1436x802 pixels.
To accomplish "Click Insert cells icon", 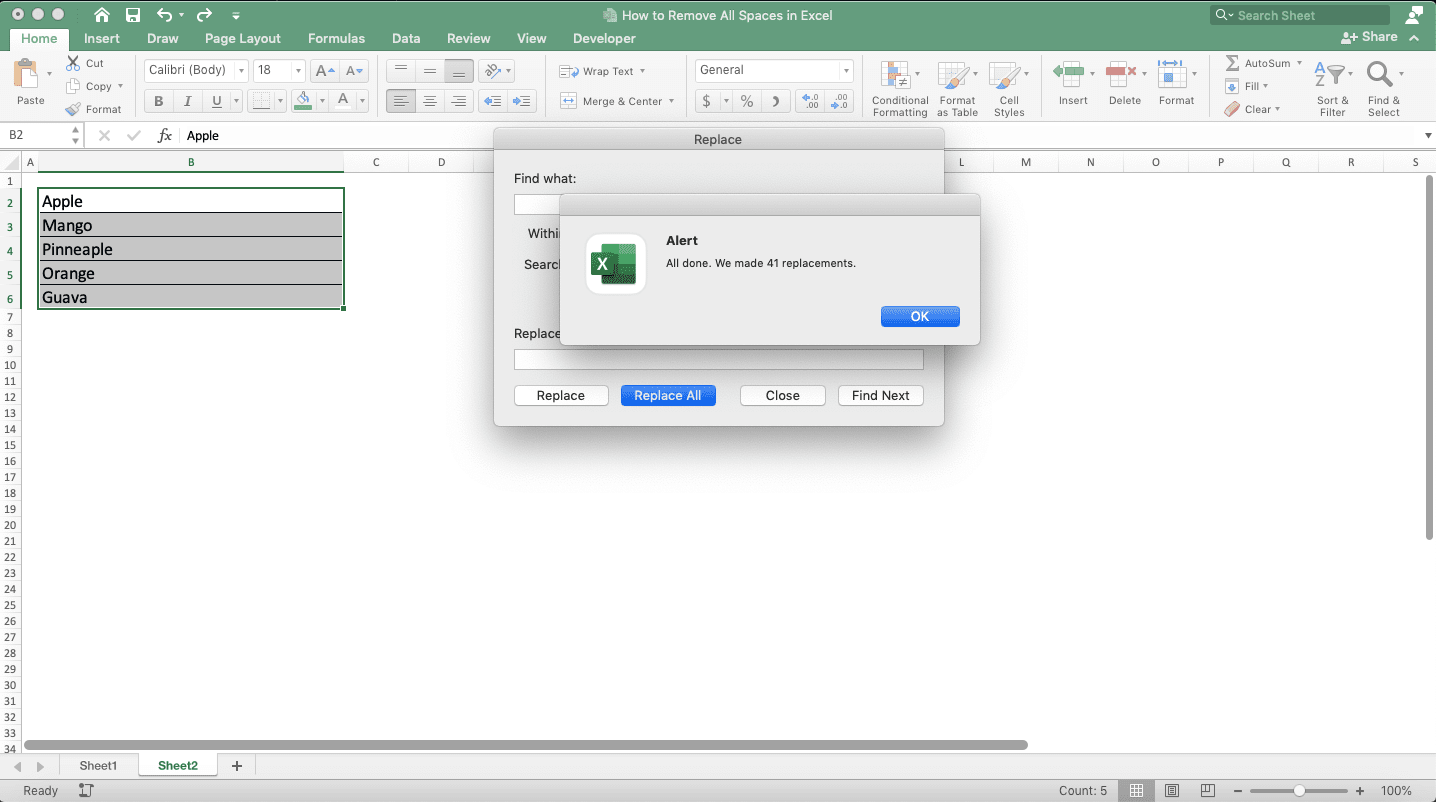I will point(1069,74).
